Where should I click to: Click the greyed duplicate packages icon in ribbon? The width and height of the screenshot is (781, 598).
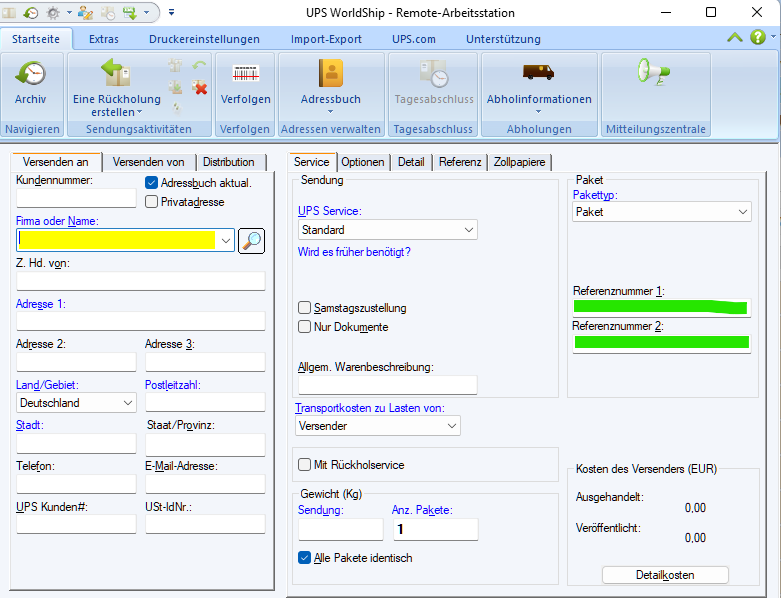click(x=175, y=65)
